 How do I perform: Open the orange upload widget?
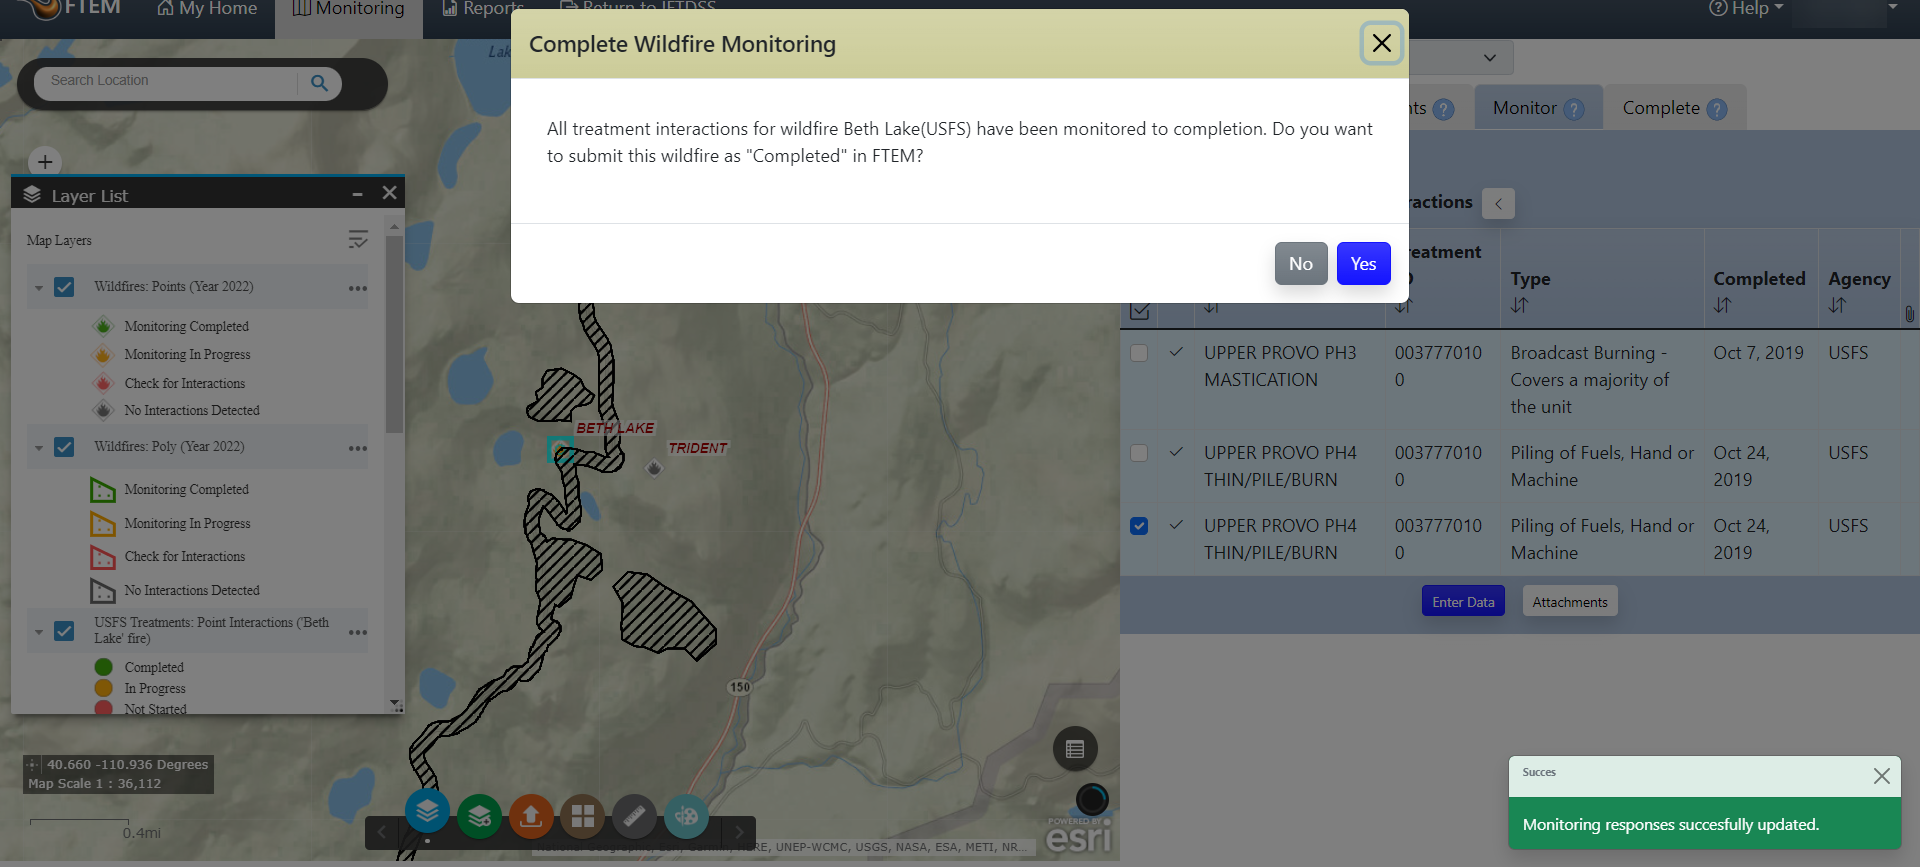pos(531,817)
